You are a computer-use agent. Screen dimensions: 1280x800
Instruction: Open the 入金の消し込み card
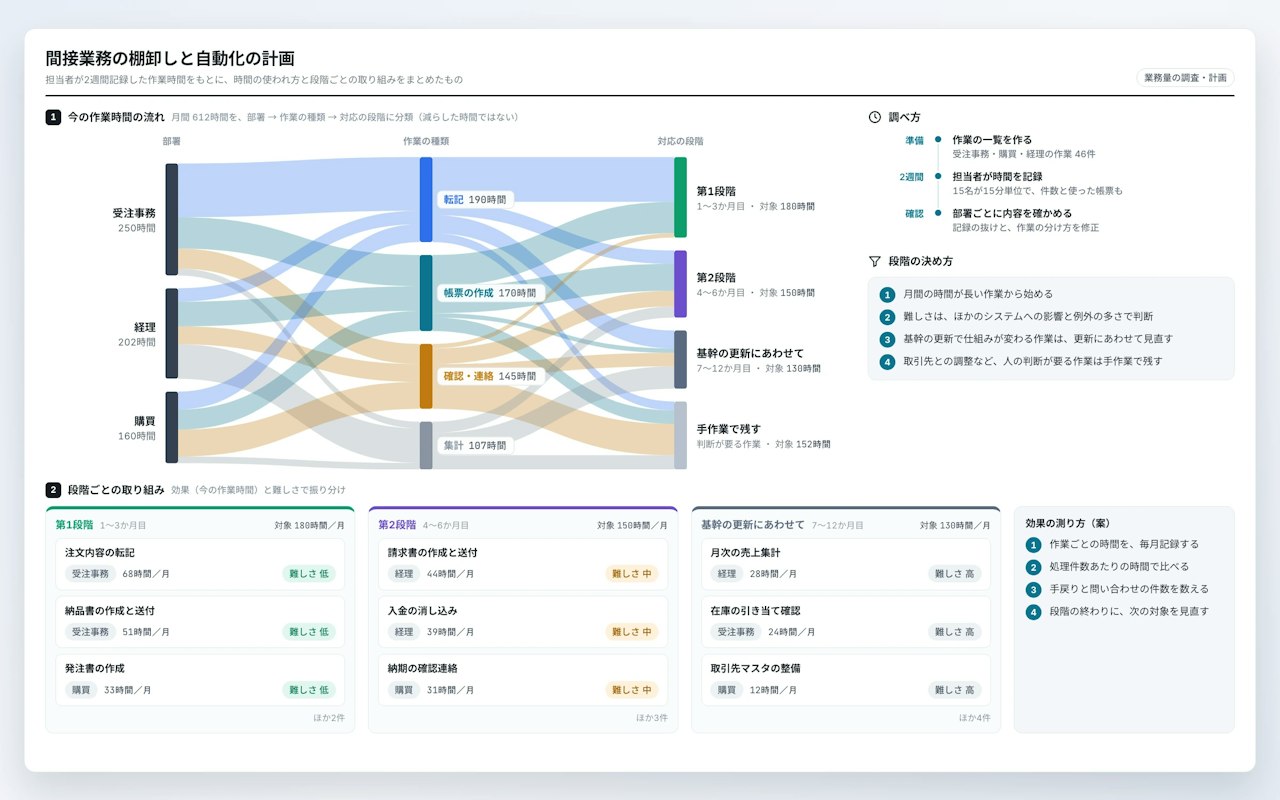point(523,622)
